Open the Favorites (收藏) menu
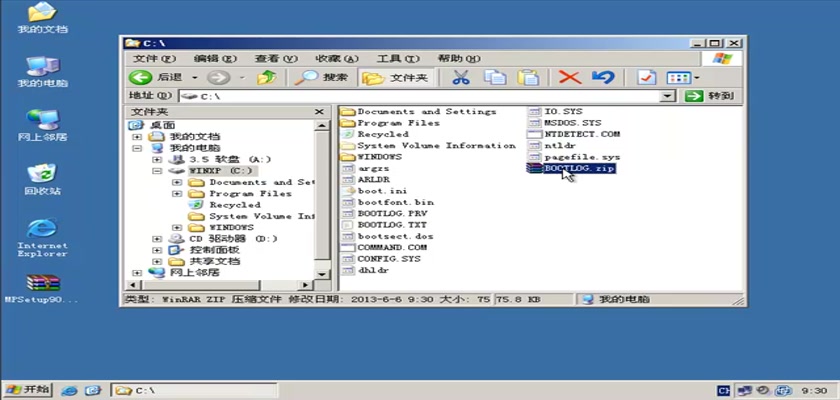The height and width of the screenshot is (400, 840). [x=336, y=58]
